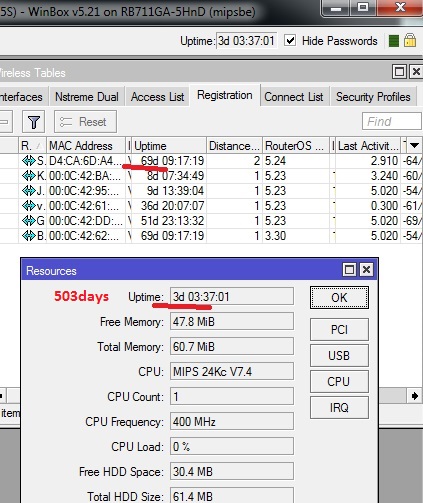The image size is (423, 503).
Task: Select the row icon for 00:0C:42:DD
Action: click(29, 221)
